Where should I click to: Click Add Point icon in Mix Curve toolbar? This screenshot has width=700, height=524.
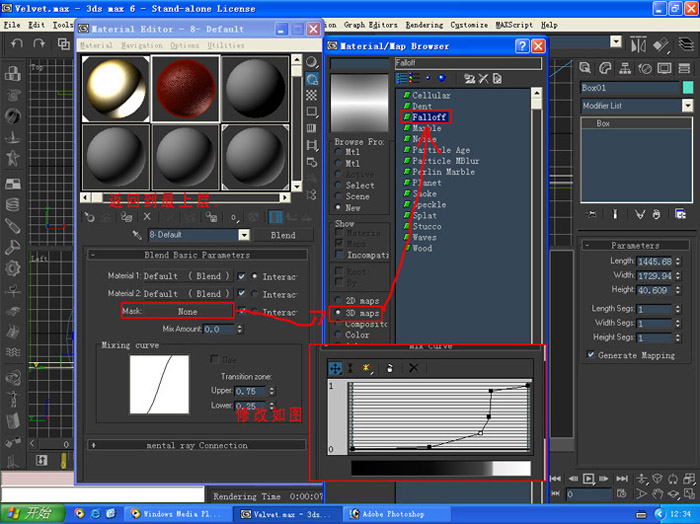(x=366, y=368)
